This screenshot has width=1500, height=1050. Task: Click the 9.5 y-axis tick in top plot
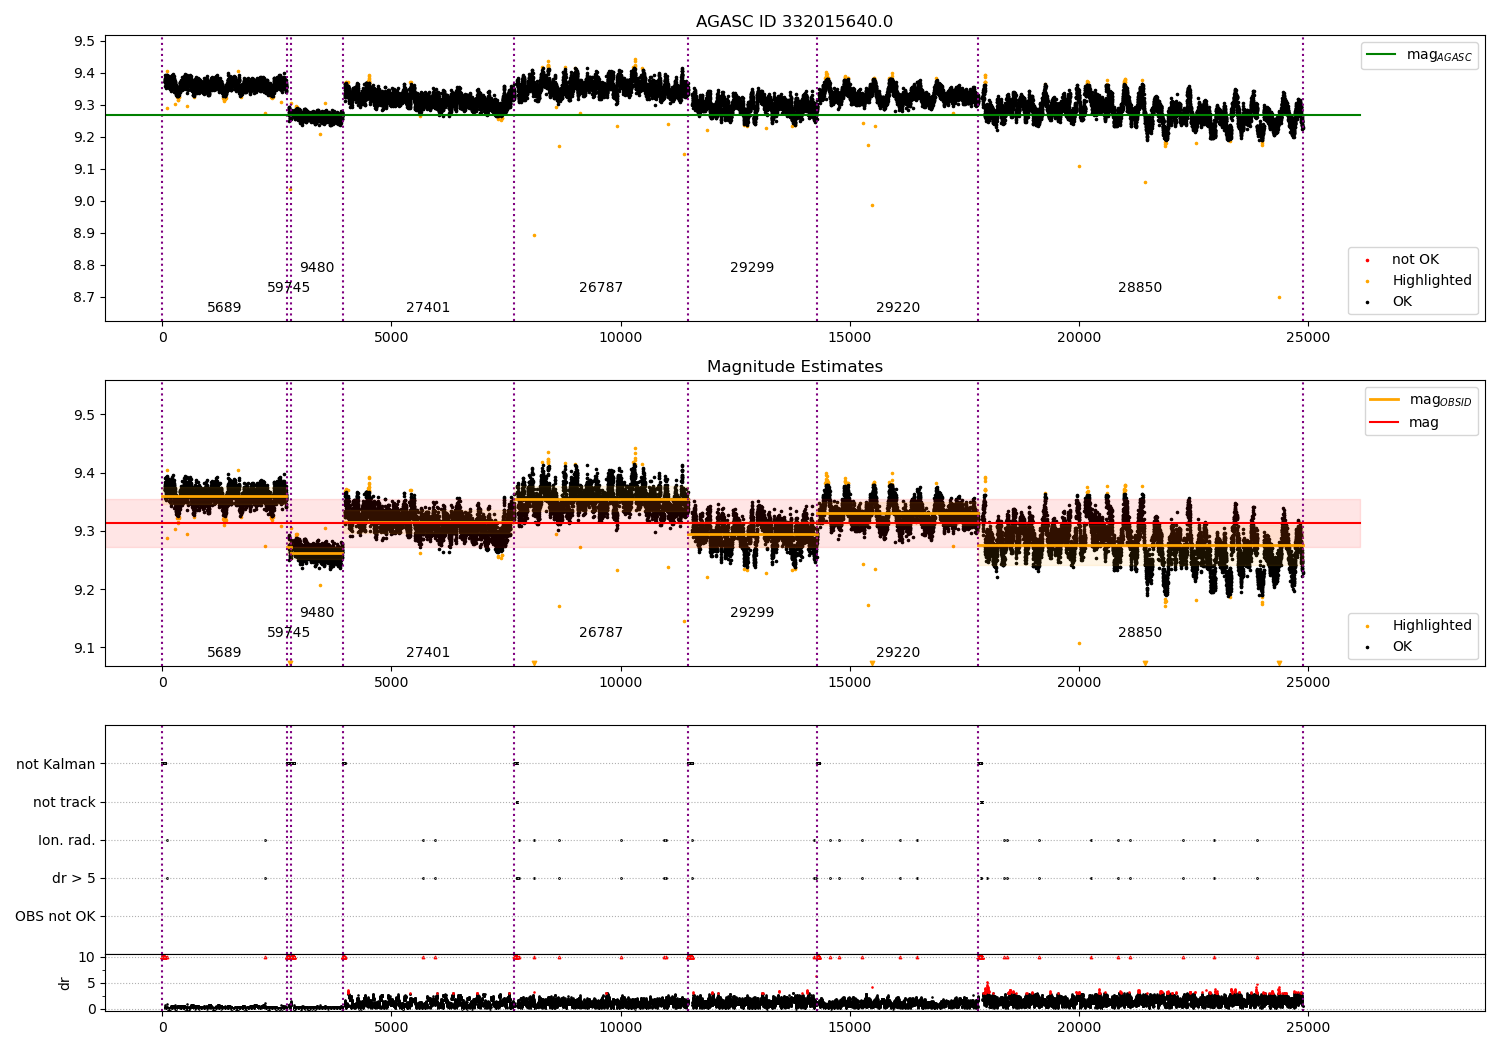[84, 42]
